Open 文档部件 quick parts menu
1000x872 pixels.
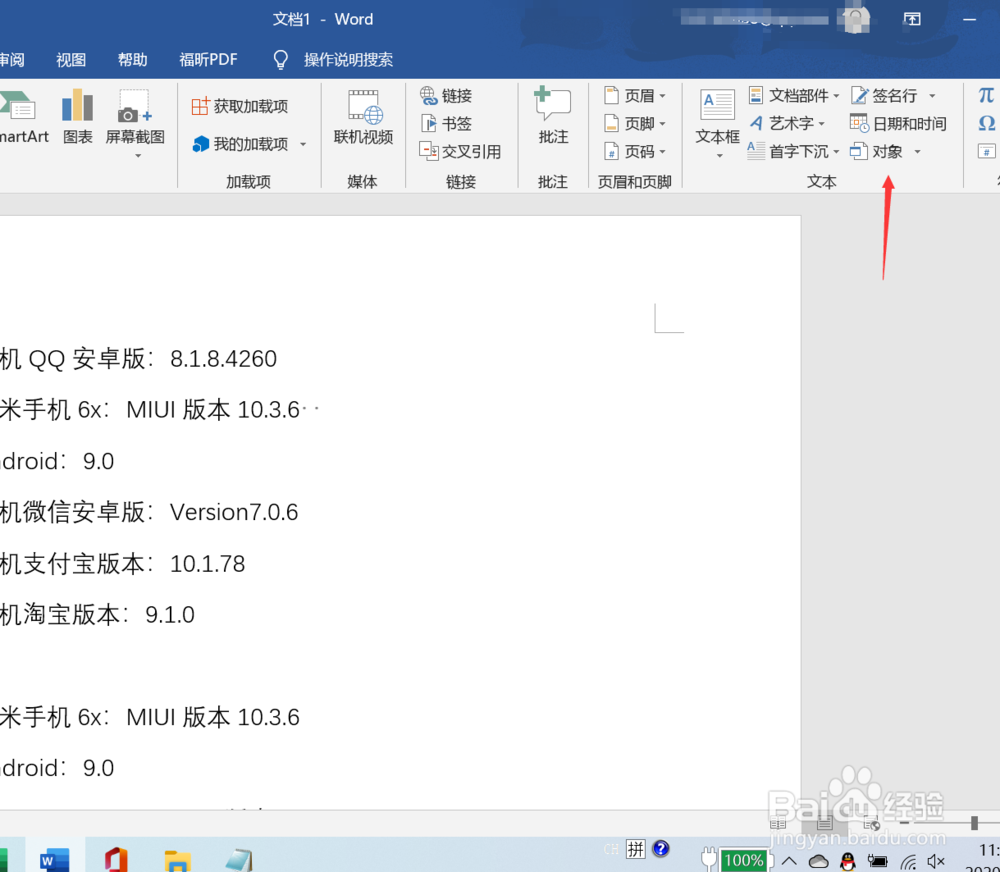pos(793,96)
